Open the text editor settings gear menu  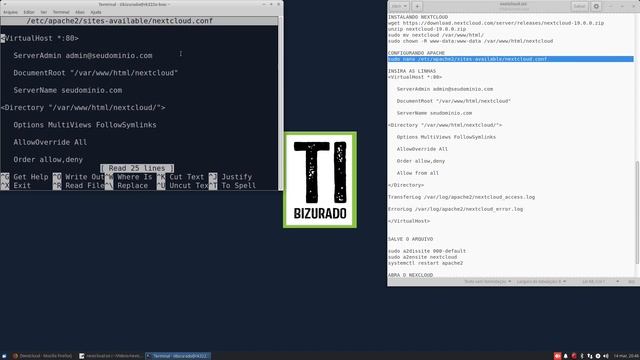pyautogui.click(x=596, y=6)
